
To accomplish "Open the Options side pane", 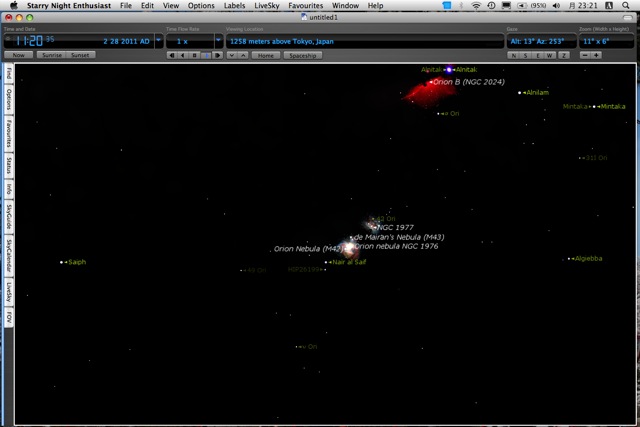I will pyautogui.click(x=9, y=99).
